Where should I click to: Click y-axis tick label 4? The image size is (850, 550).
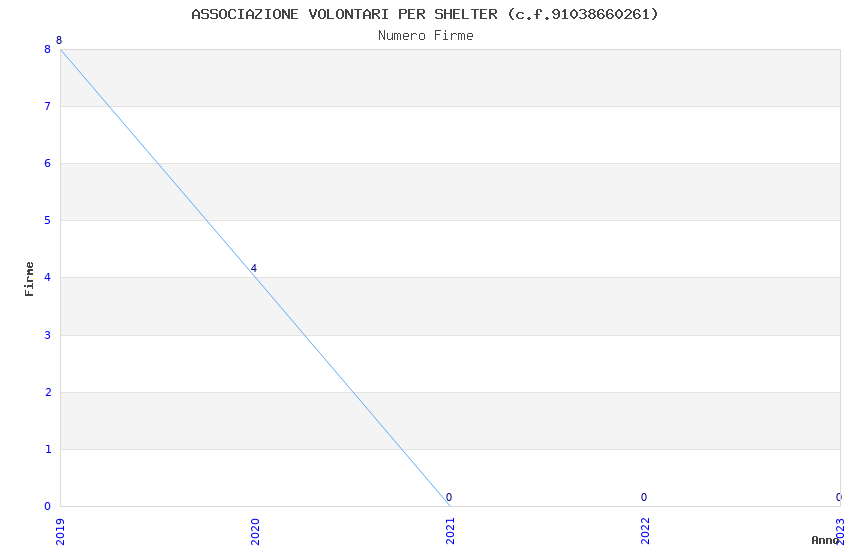tap(48, 277)
